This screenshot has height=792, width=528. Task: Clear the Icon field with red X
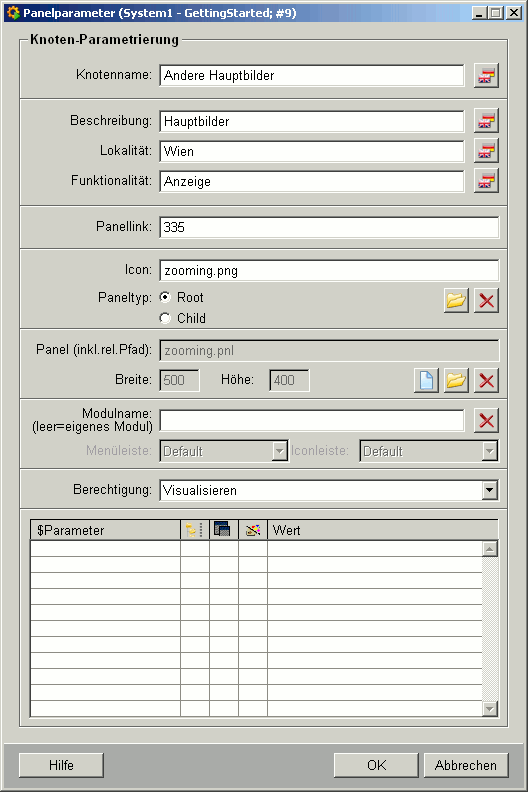tap(486, 301)
